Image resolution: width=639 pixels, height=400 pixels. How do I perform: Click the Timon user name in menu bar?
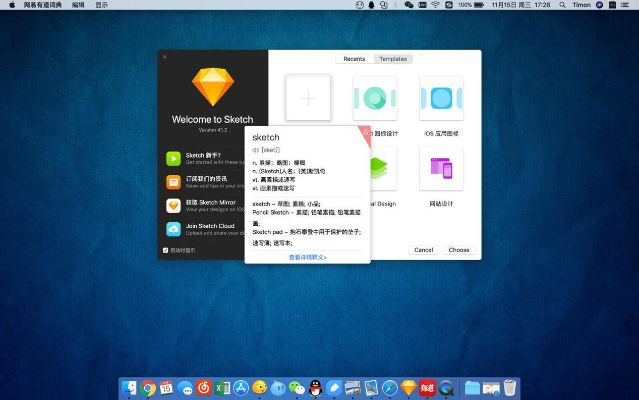point(581,5)
